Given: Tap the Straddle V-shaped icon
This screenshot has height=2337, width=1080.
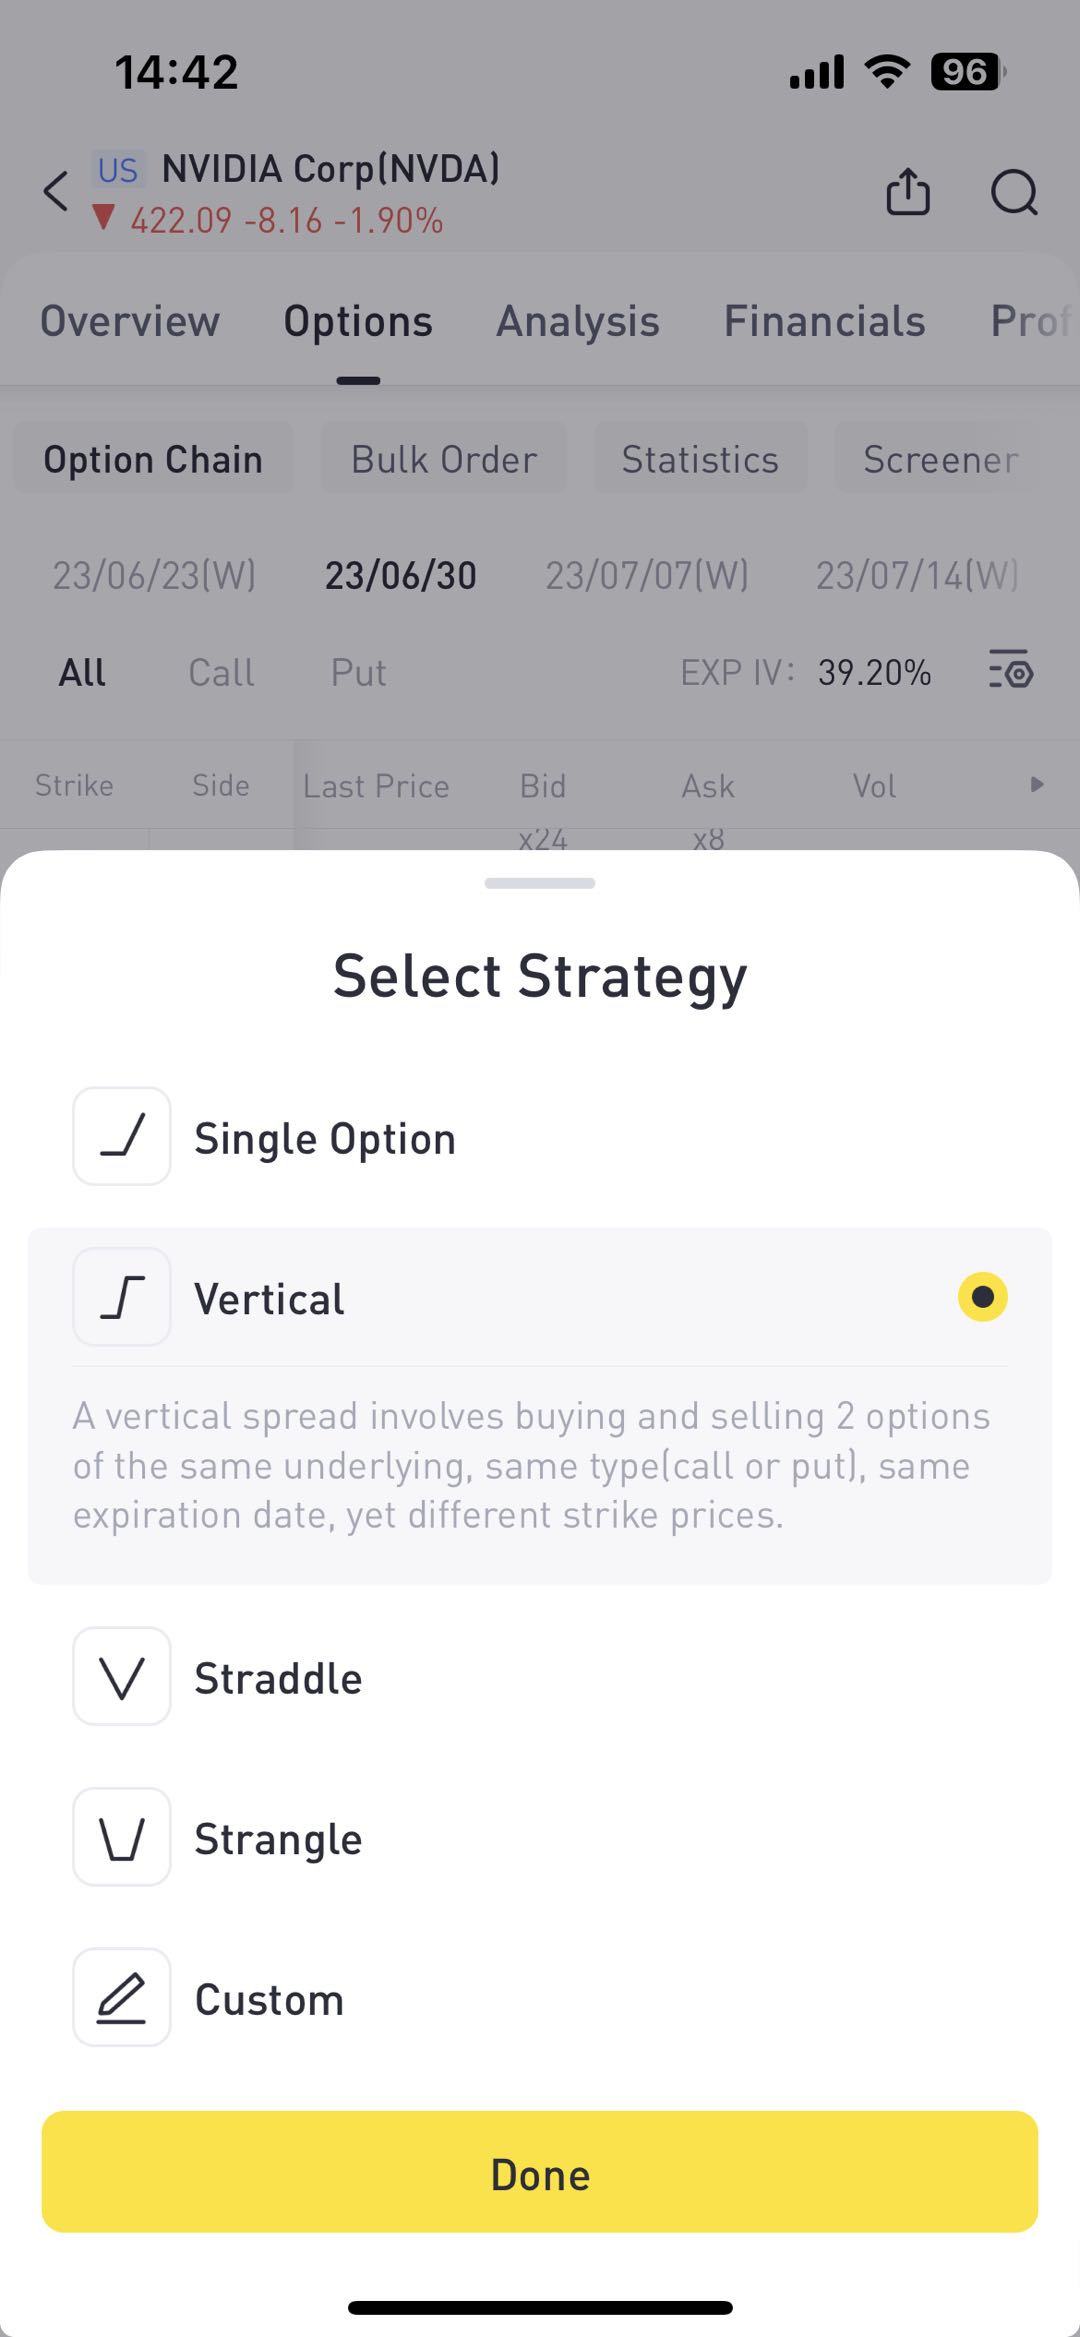Looking at the screenshot, I should pos(122,1676).
